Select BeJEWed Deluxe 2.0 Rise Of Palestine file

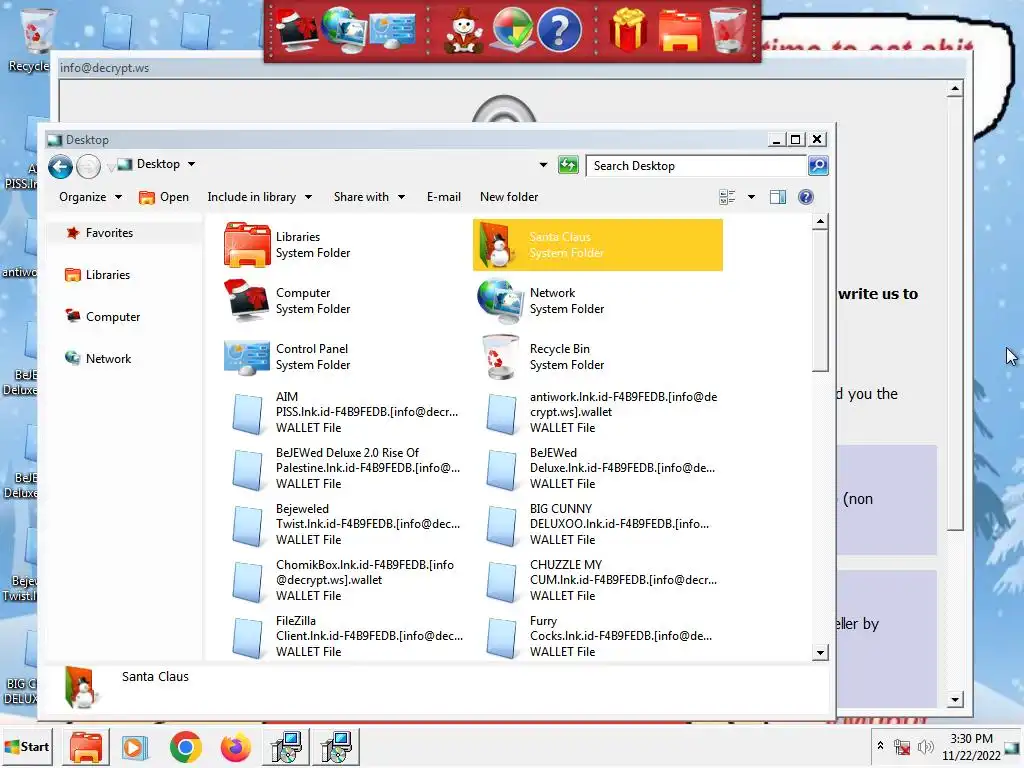344,469
